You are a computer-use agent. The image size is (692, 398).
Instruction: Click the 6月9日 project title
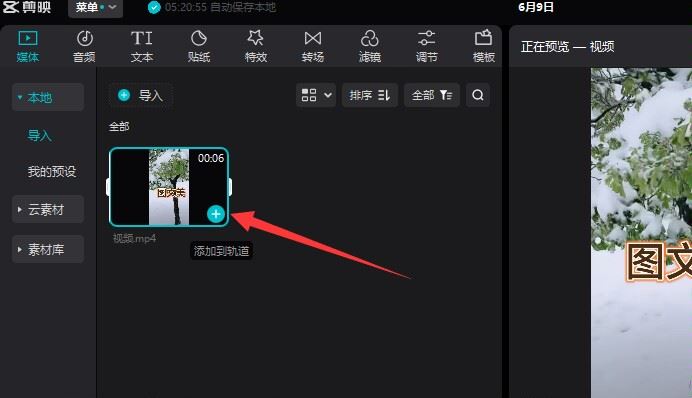click(x=536, y=7)
